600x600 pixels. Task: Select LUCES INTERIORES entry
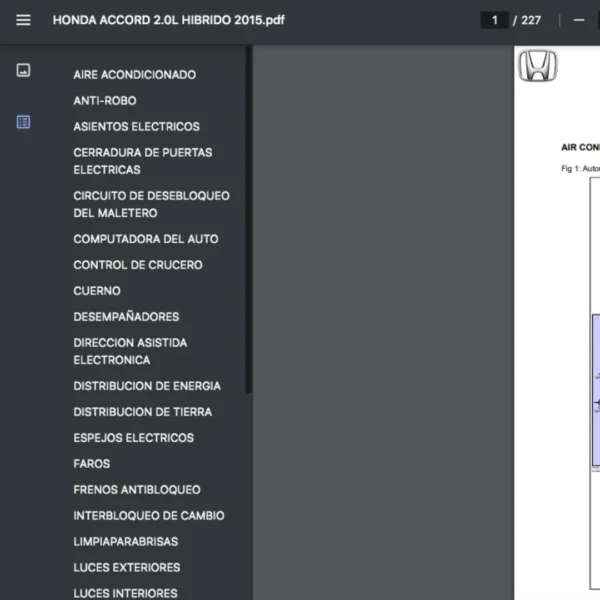point(125,593)
